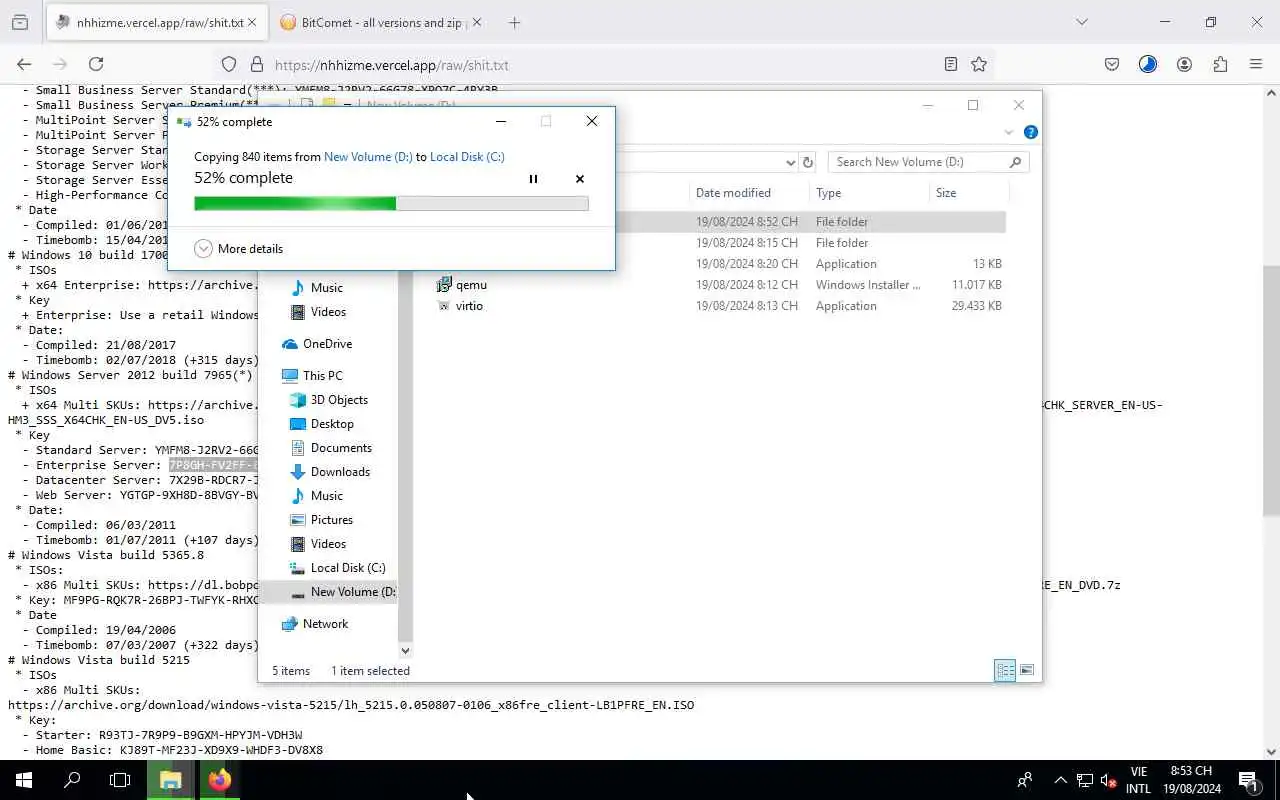Pause the file copy operation

click(x=533, y=179)
